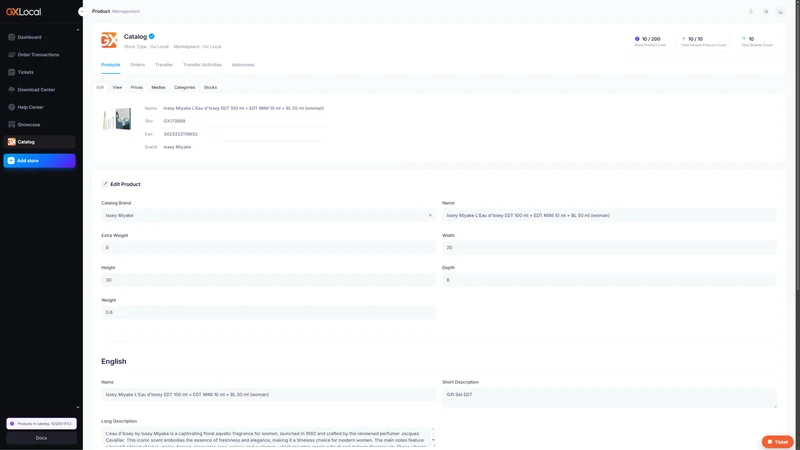Focus the Height input field
Screen dimensions: 800x450
268,280
